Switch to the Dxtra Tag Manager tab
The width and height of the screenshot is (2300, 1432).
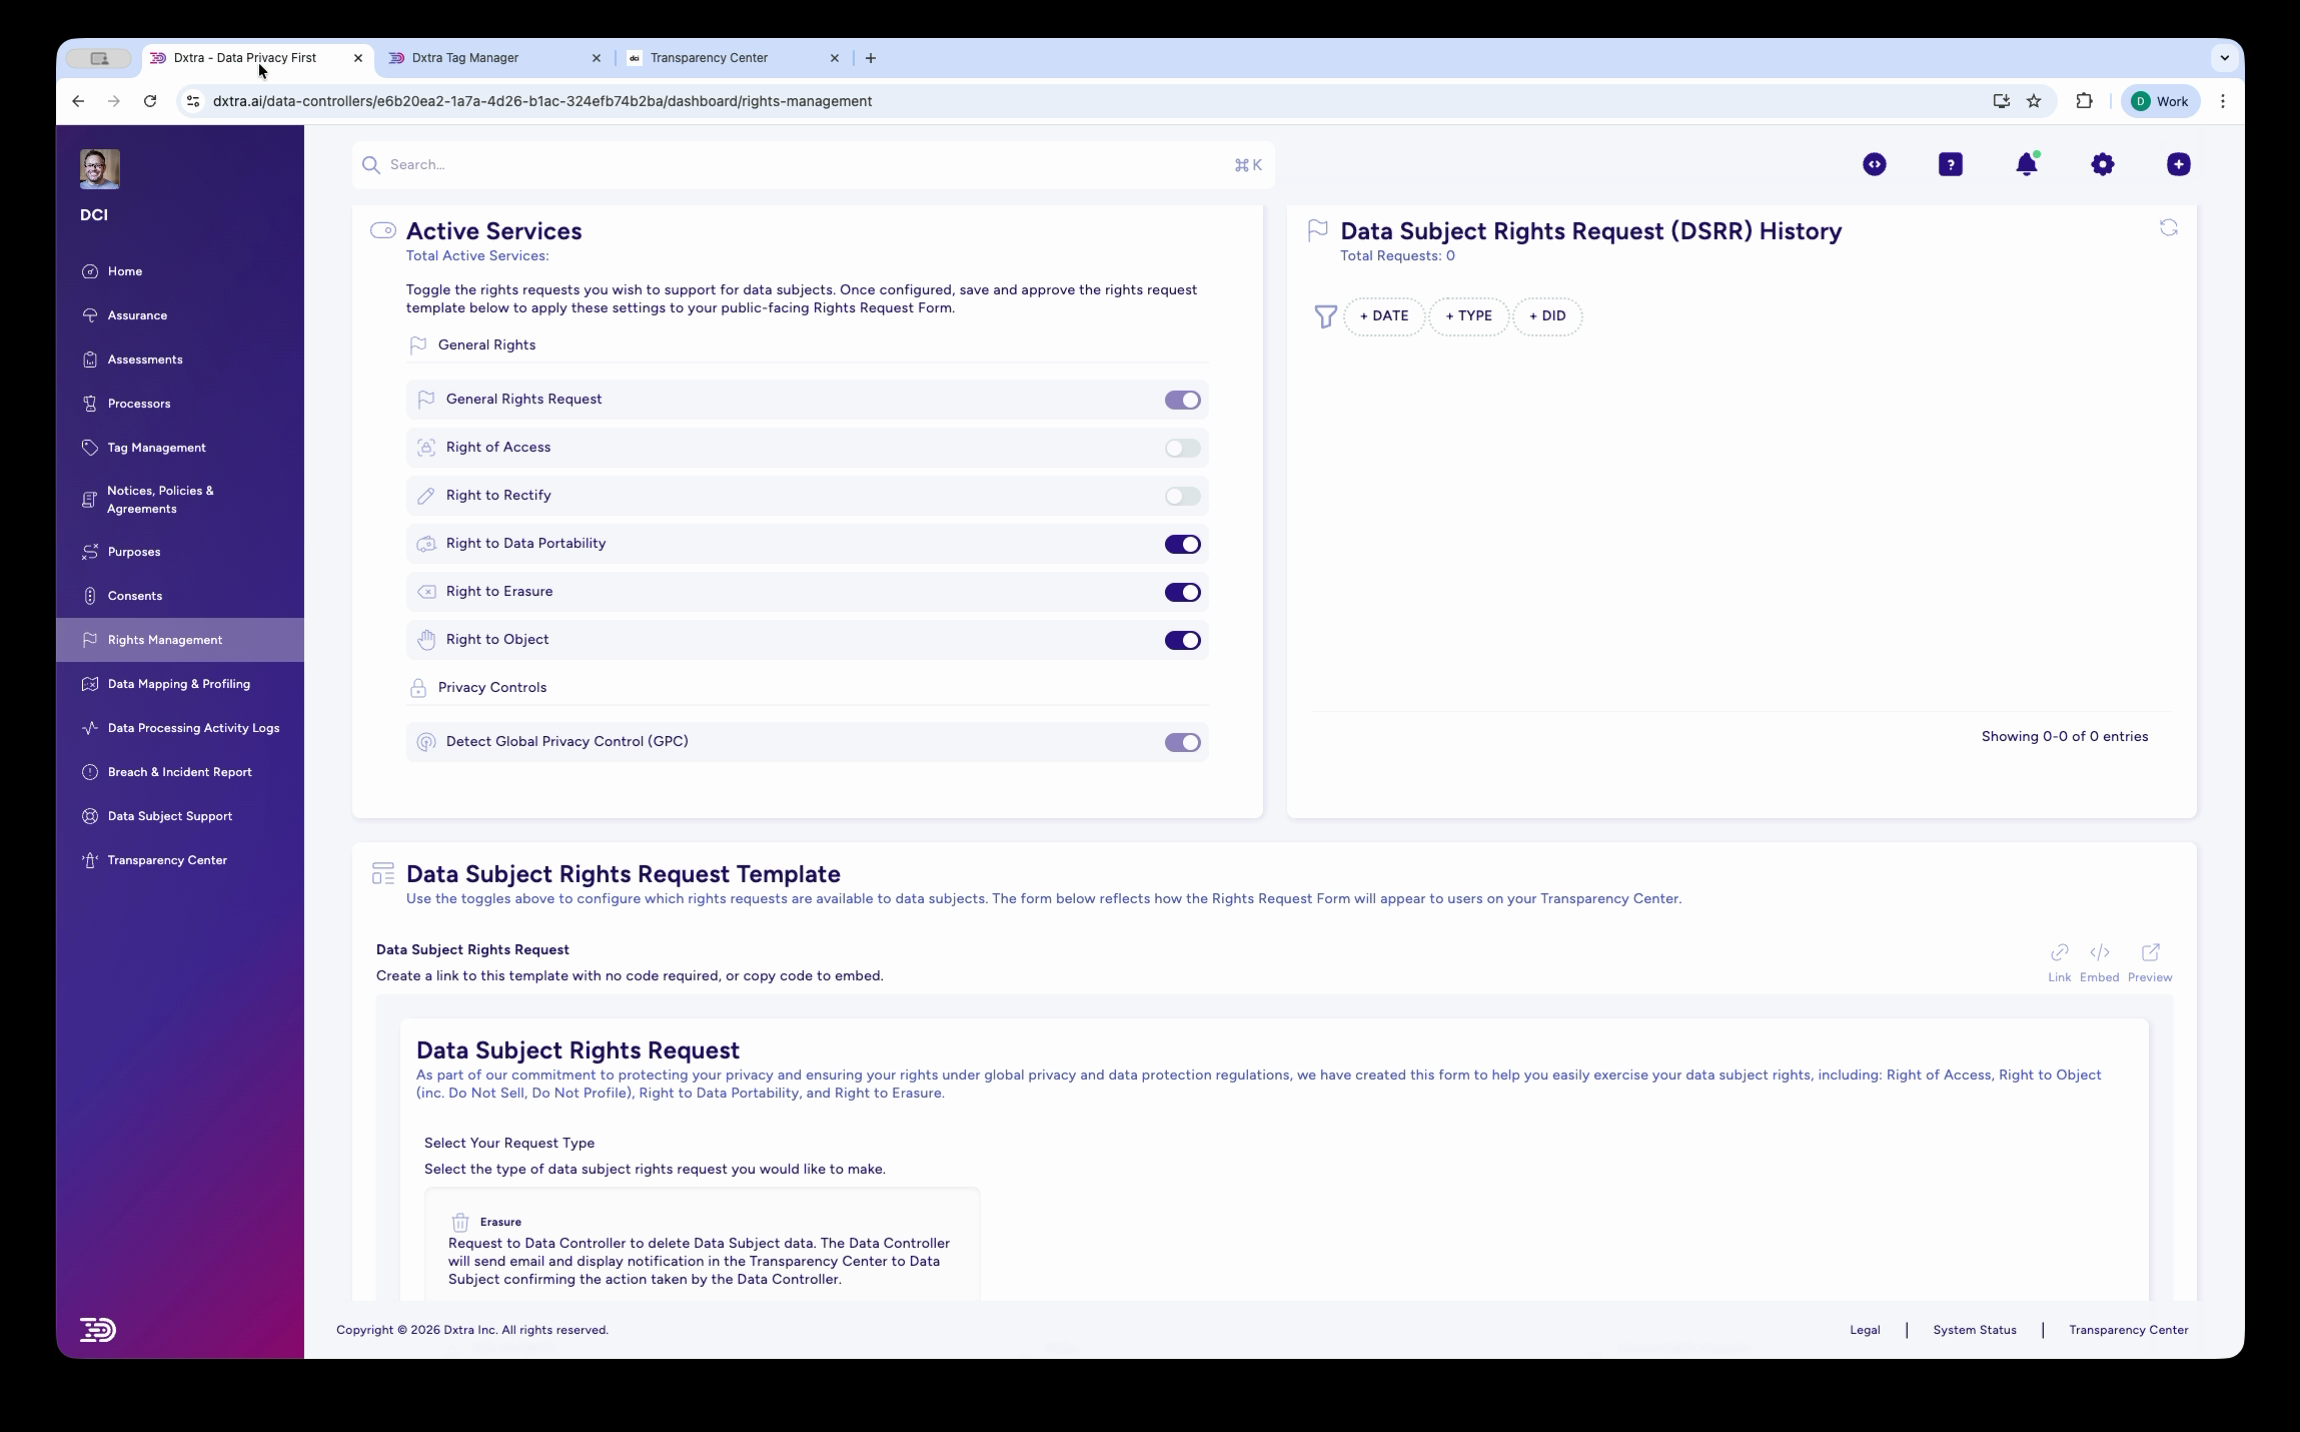tap(466, 58)
